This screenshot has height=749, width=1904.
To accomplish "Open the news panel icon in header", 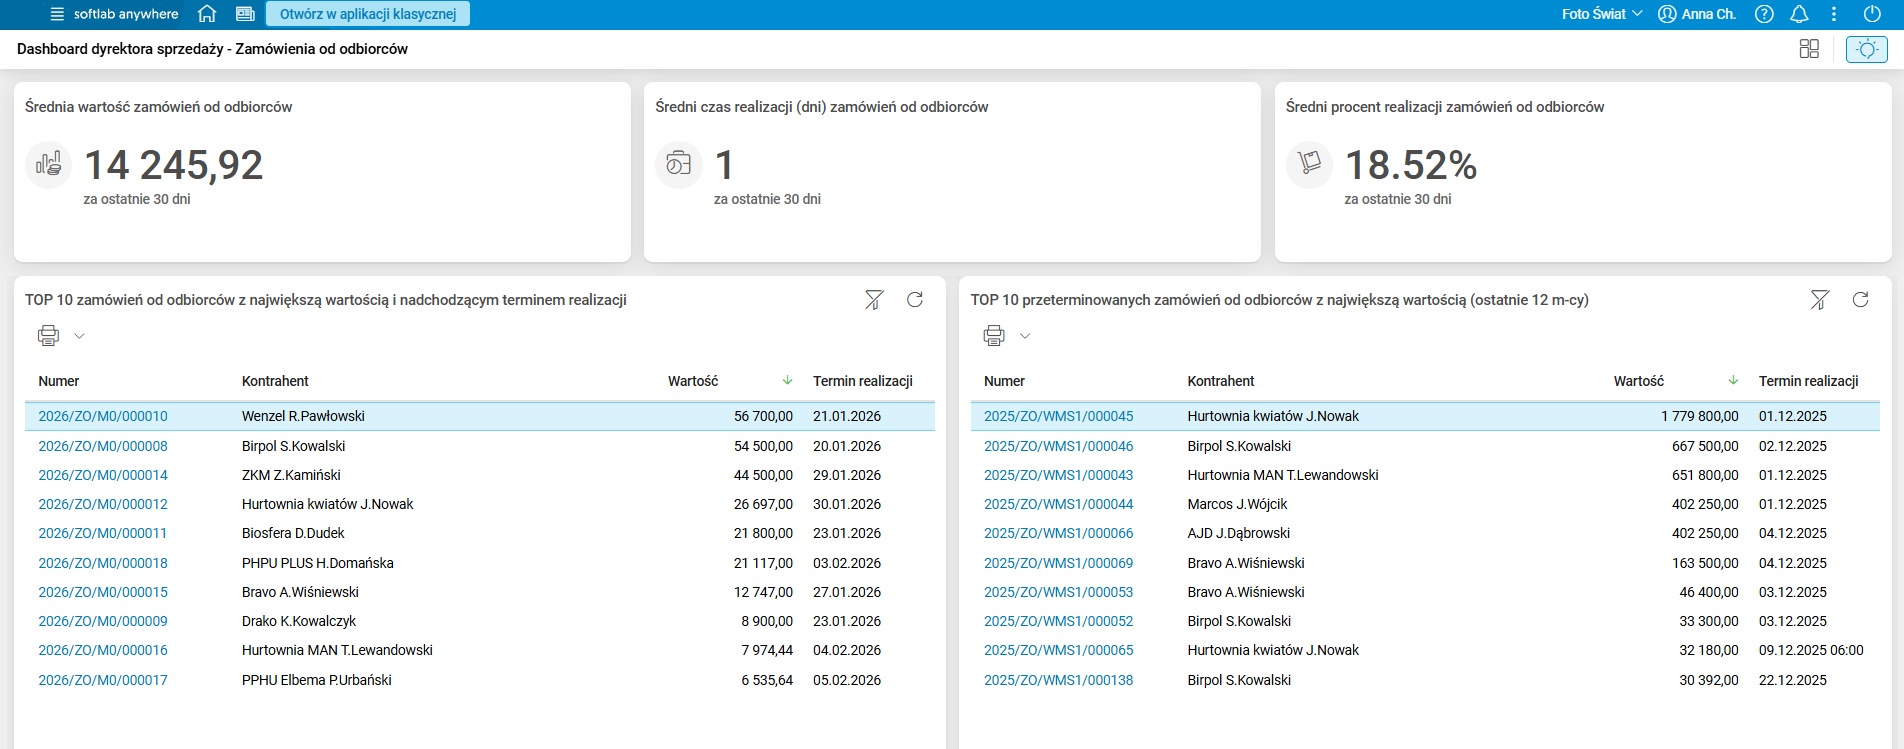I will point(245,14).
